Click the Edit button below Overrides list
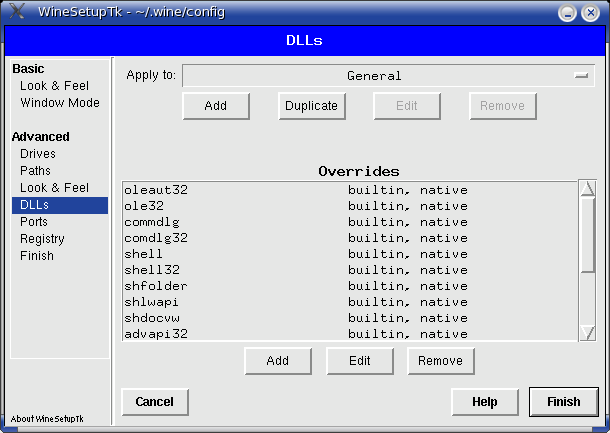Viewport: 610px width, 433px height. pos(359,361)
